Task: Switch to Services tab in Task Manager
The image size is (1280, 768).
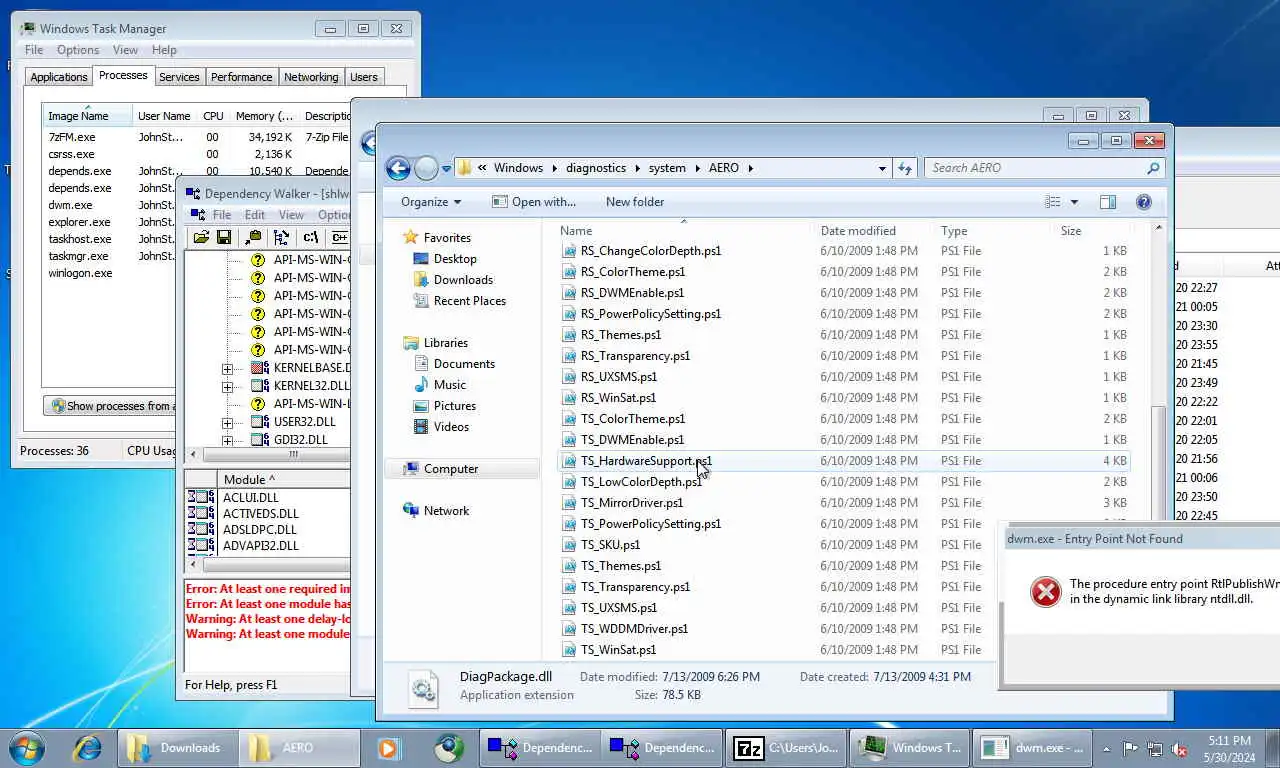Action: [x=180, y=77]
